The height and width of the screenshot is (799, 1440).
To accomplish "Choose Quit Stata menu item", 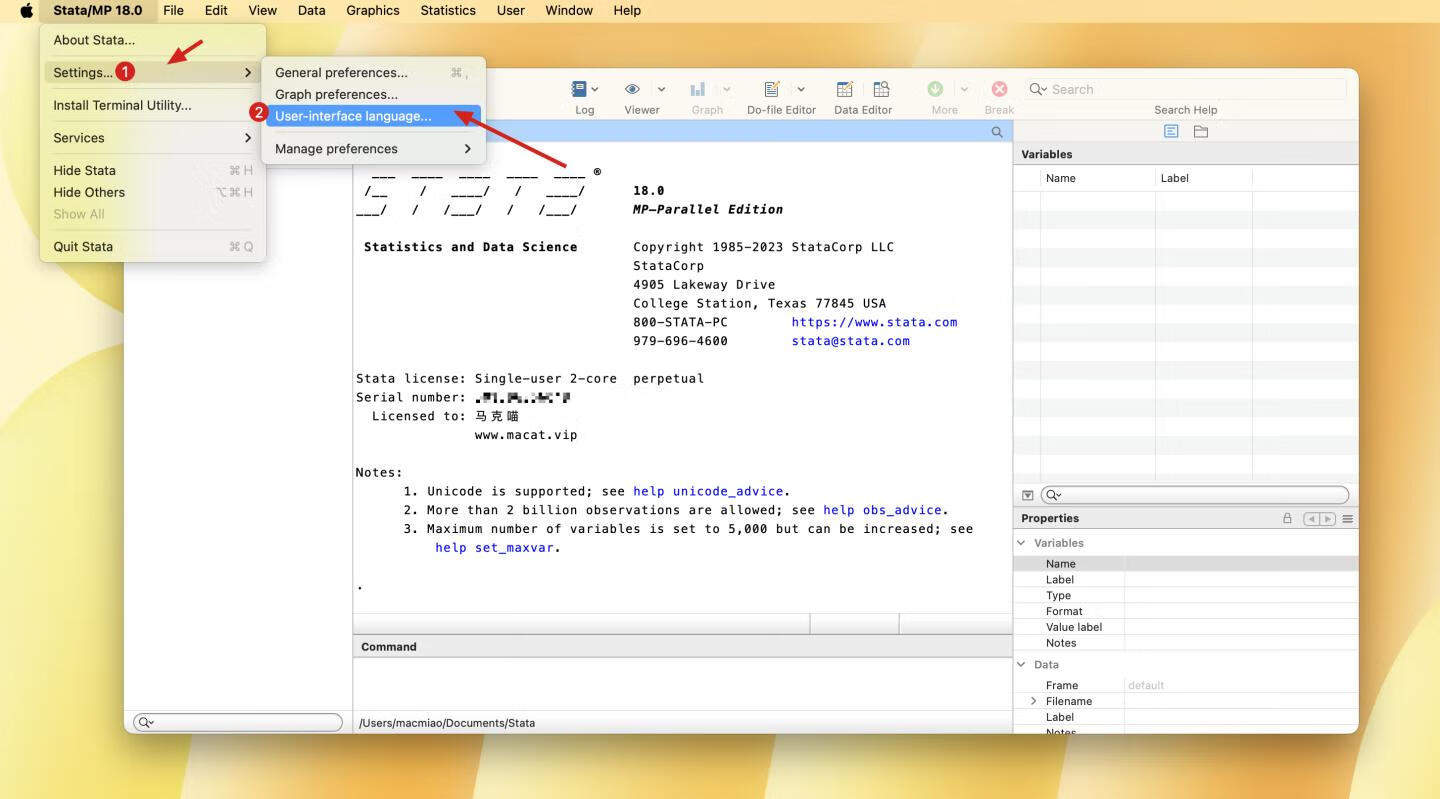I will pos(152,246).
